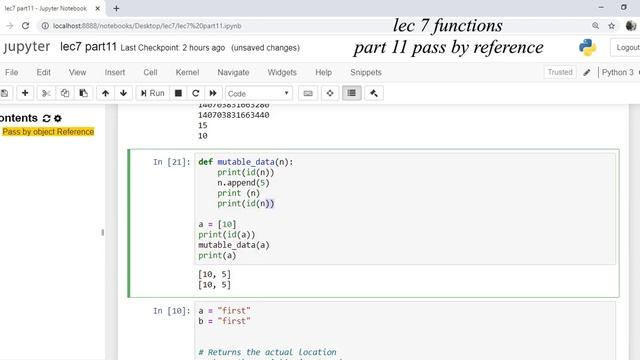Run the current cell
The height and width of the screenshot is (360, 640).
click(x=153, y=93)
